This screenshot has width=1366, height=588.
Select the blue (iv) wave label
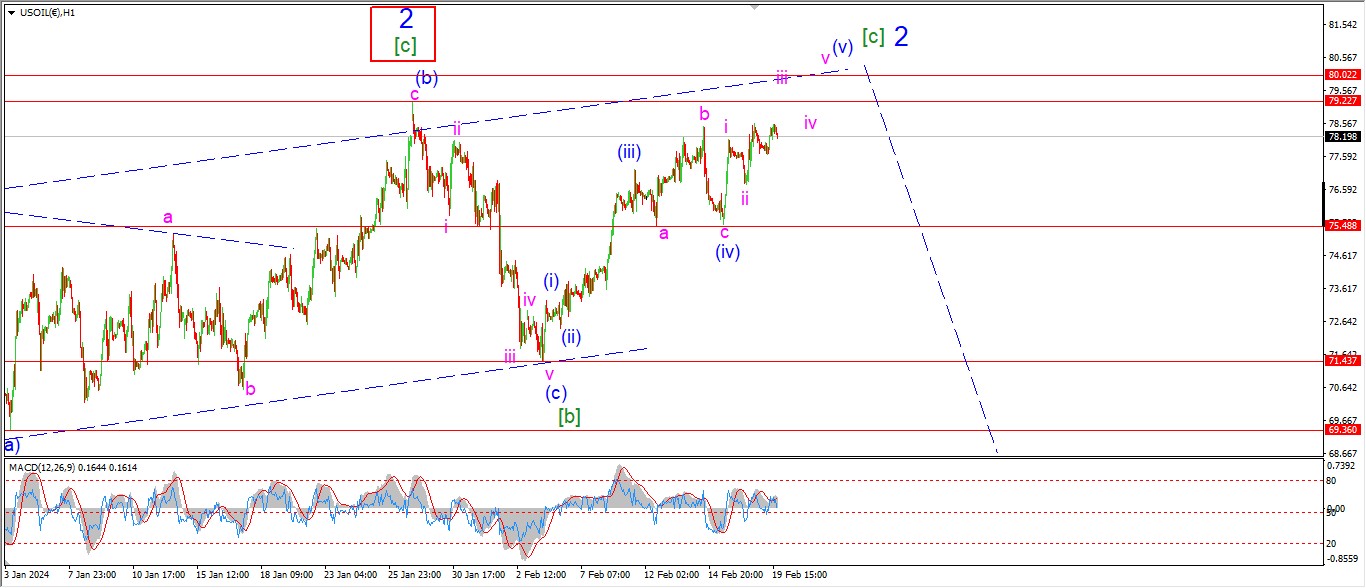(727, 252)
